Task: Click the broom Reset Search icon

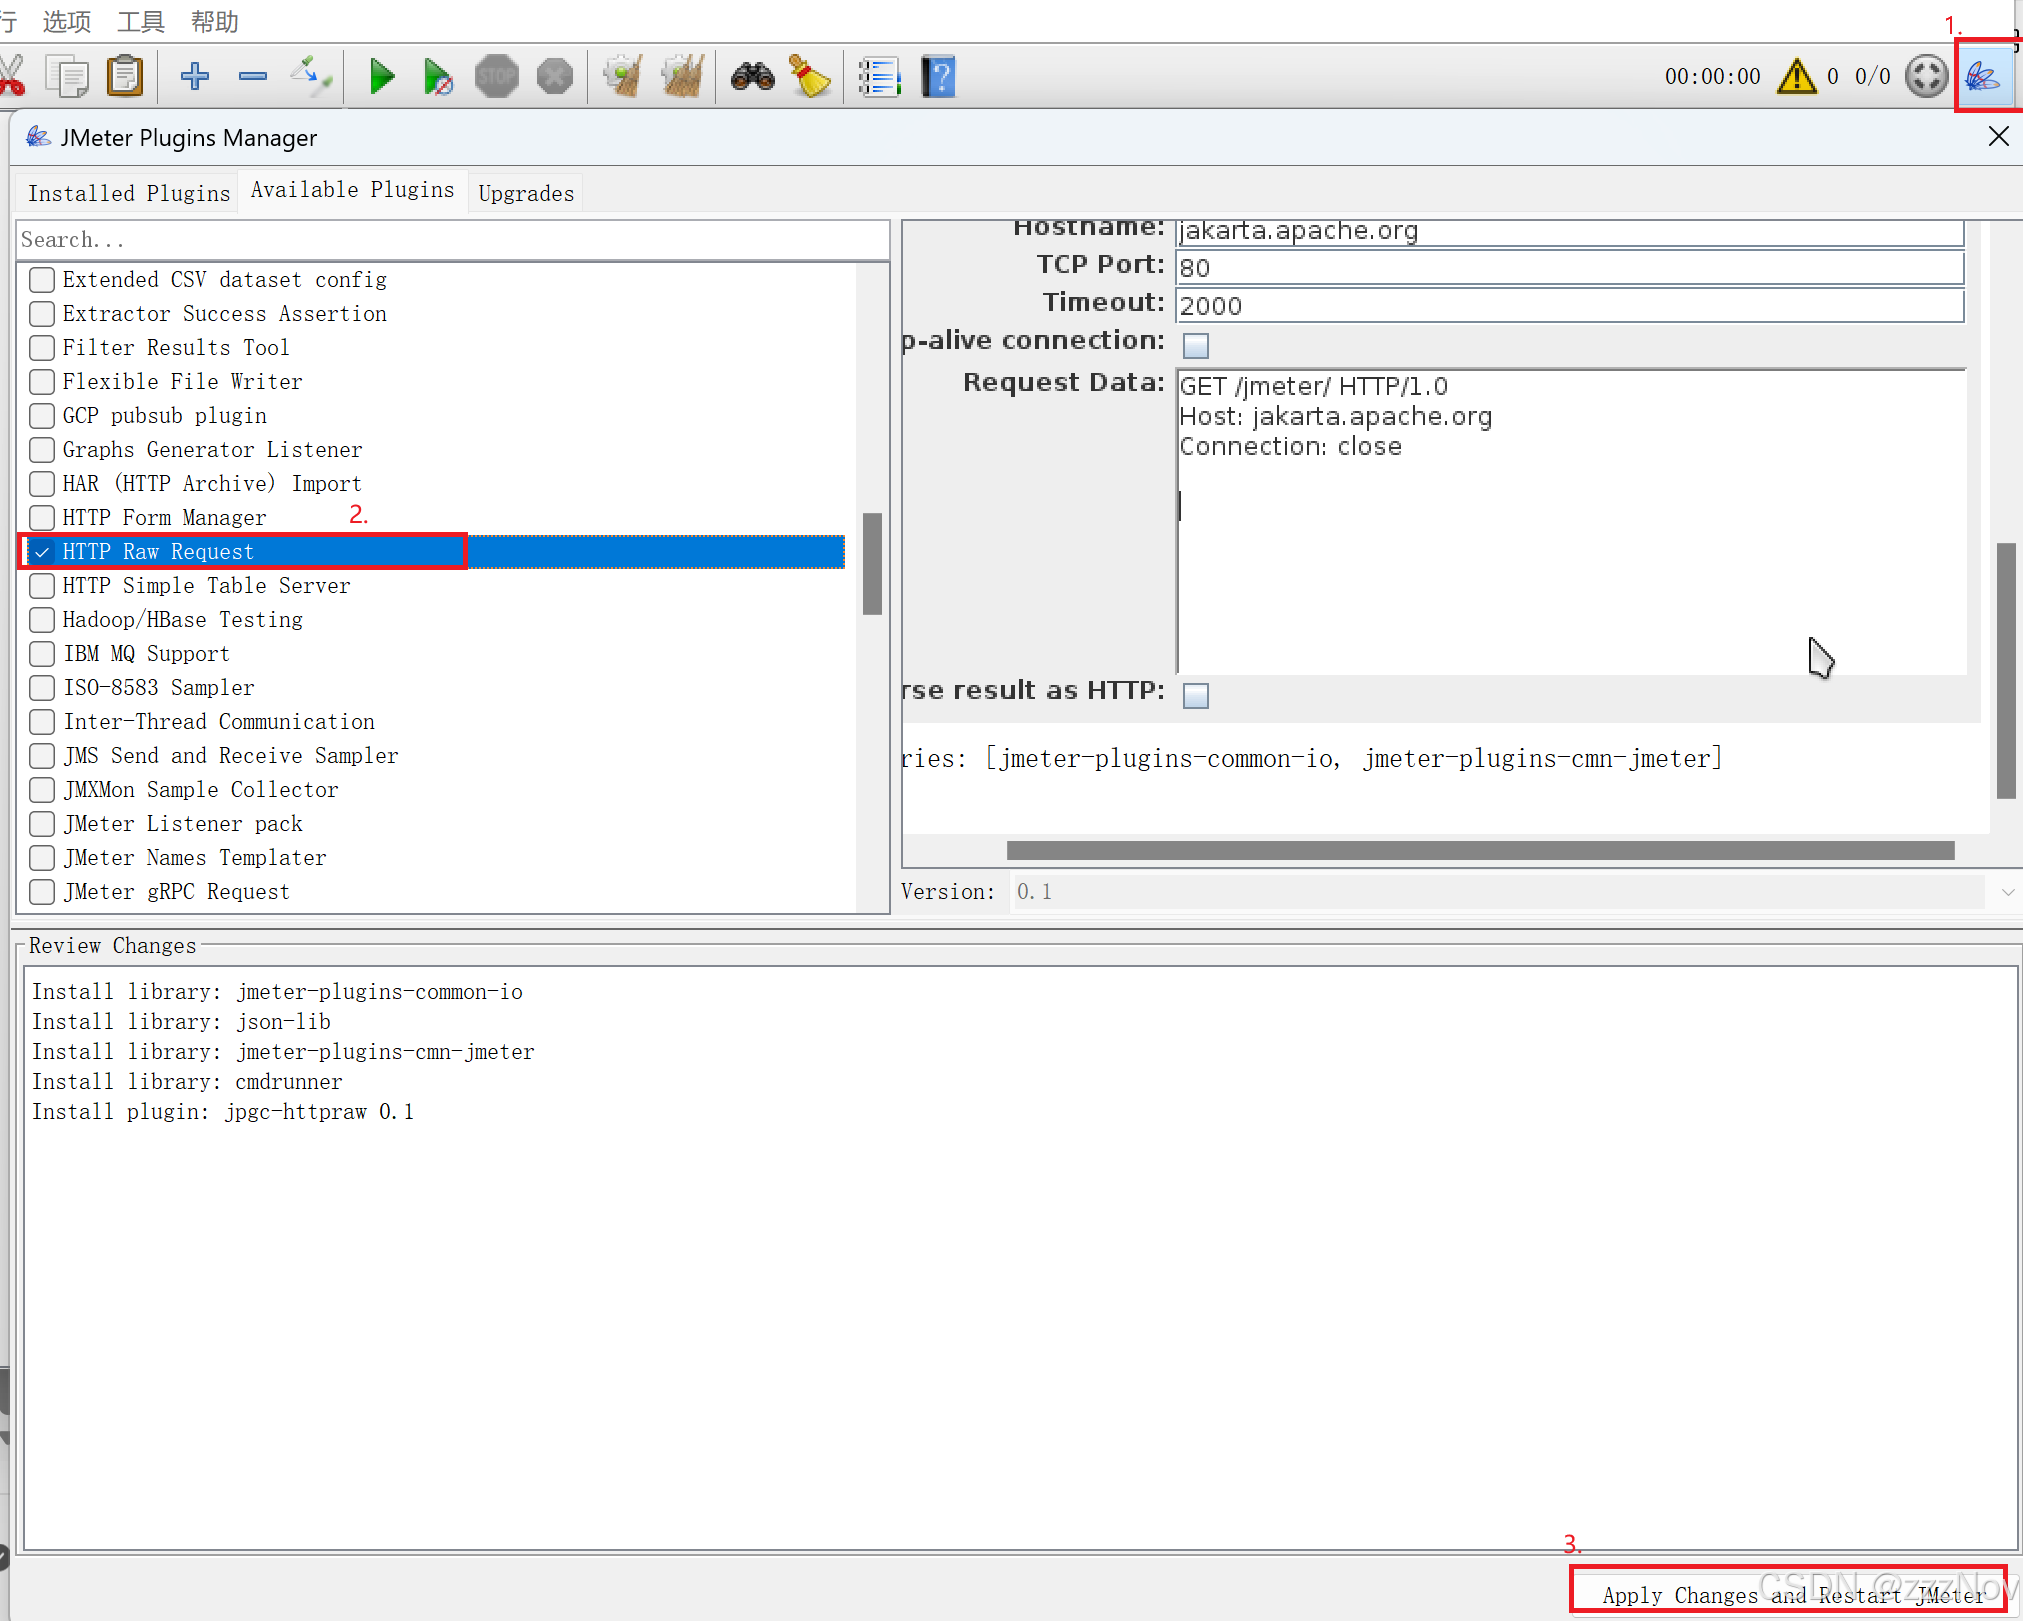Action: click(810, 77)
